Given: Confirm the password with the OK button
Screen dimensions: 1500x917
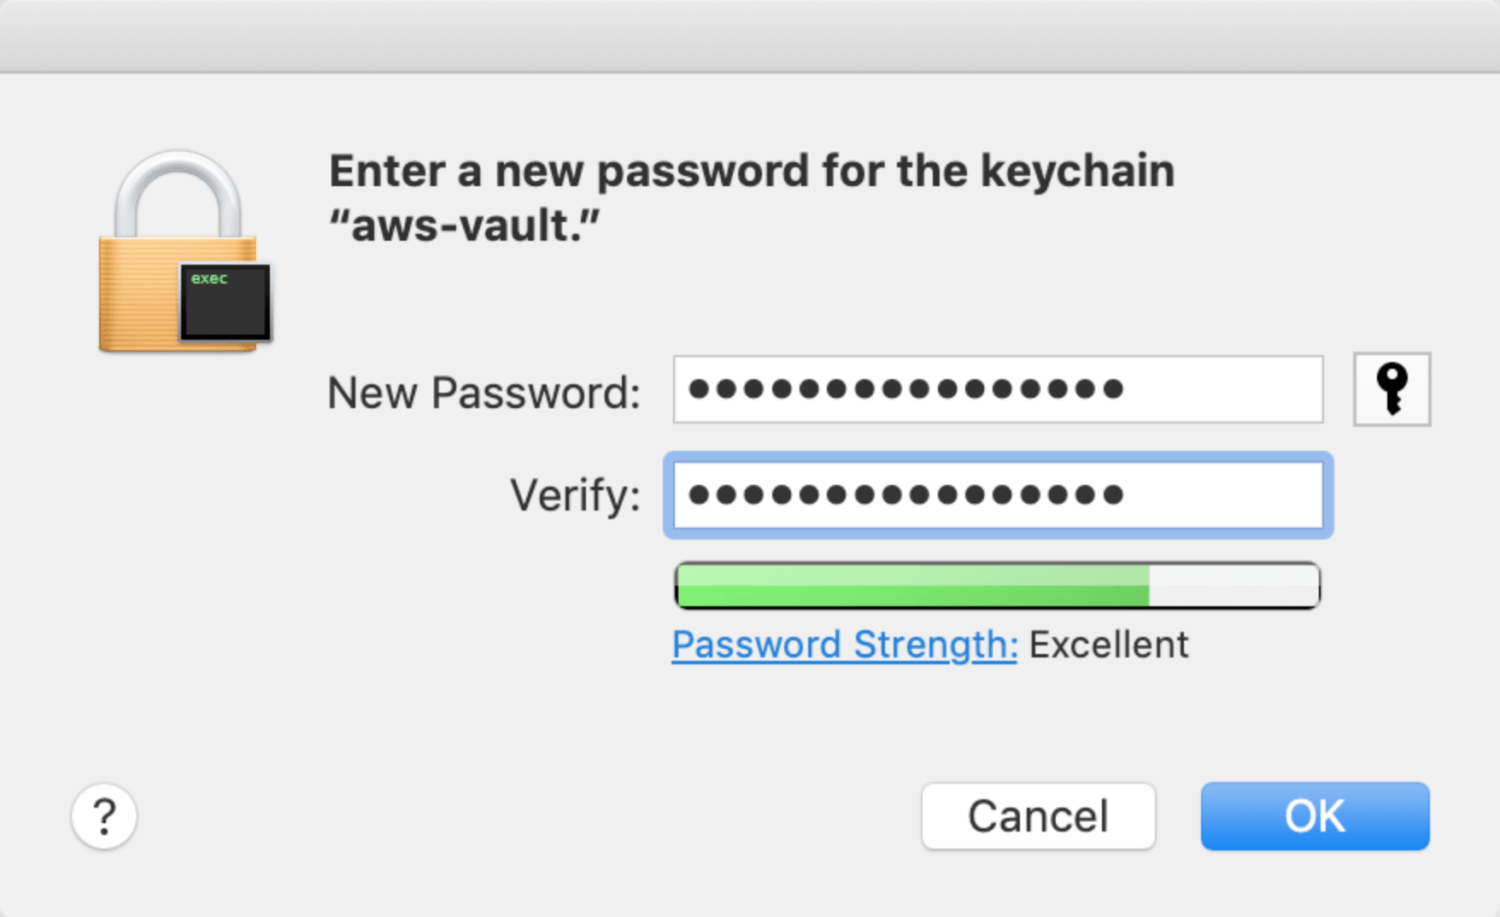Looking at the screenshot, I should coord(1315,816).
